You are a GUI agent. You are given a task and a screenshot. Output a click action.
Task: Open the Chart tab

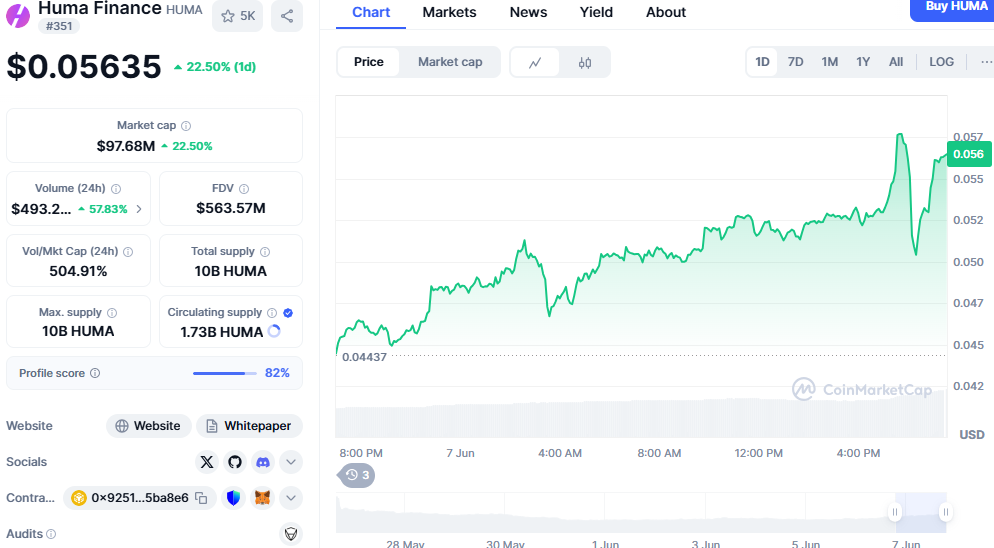point(371,12)
